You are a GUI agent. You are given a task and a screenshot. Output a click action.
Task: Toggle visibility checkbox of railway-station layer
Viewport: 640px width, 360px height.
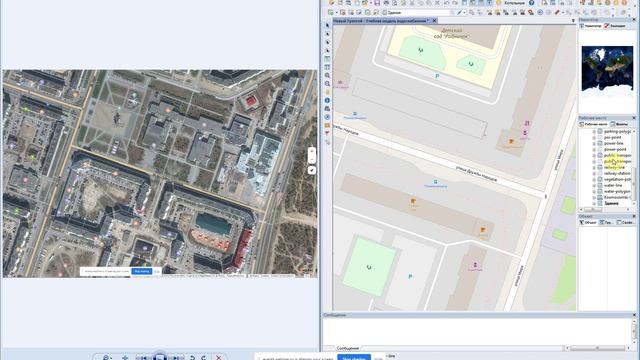tap(600, 173)
